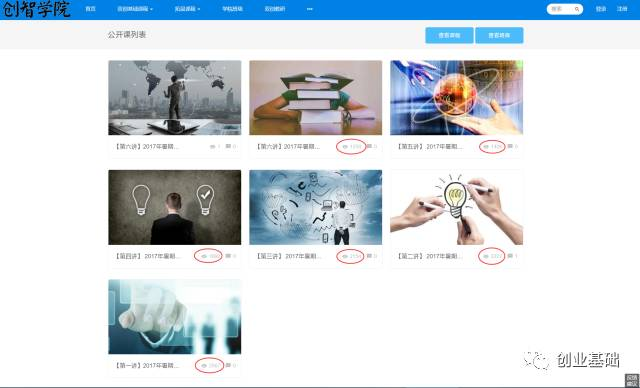This screenshot has height=388, width=640.
Task: Click the QR code icon at bottom-right corner
Action: pos(632,380)
